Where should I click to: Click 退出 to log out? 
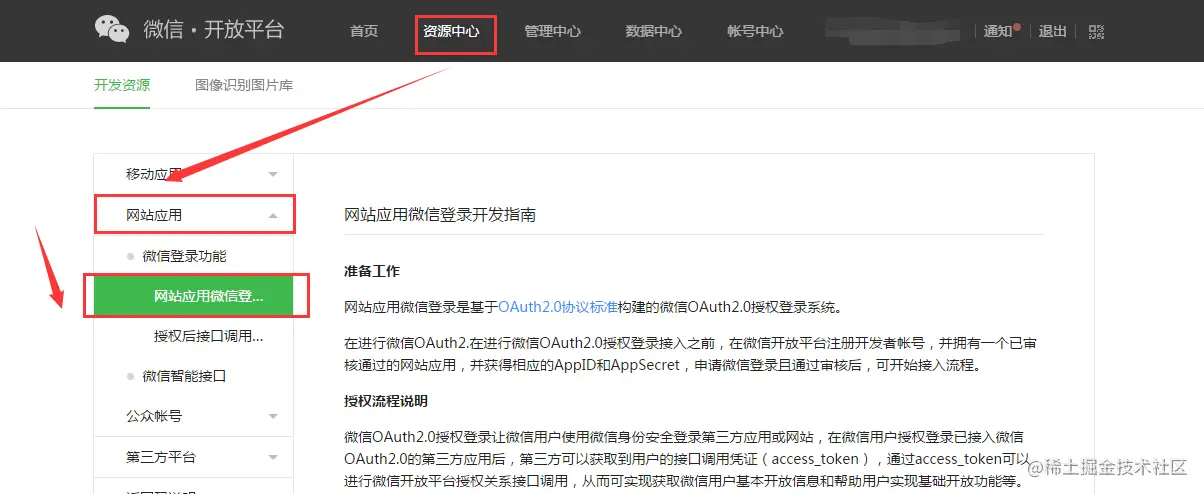click(x=1053, y=31)
